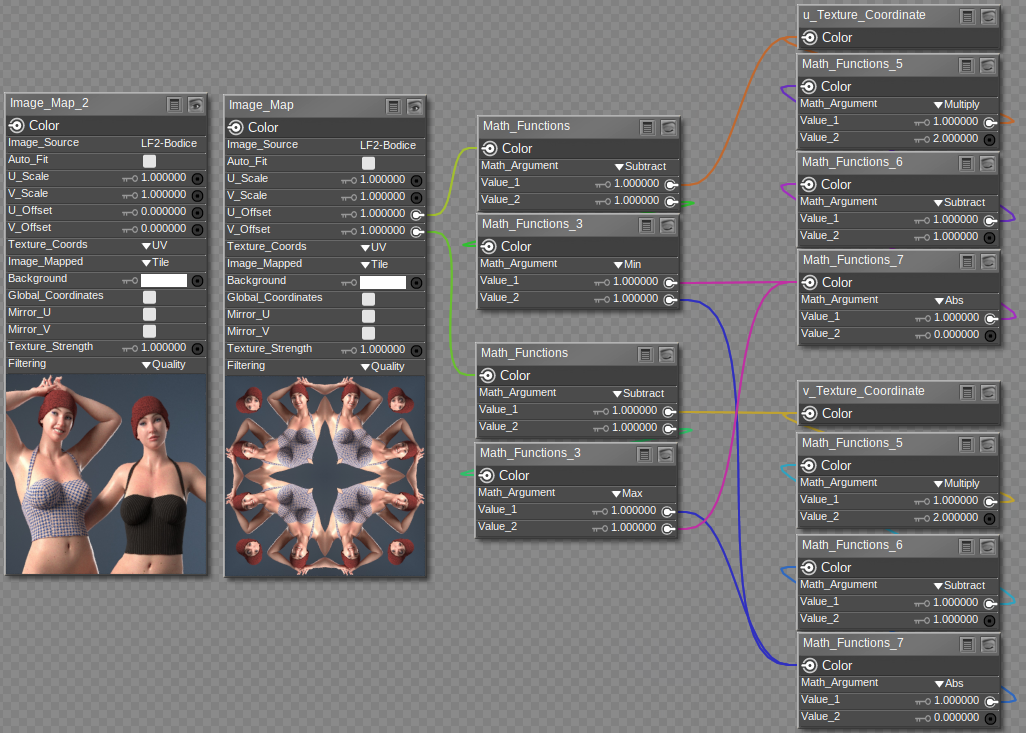
Task: Edit Value_2 field on the Max math node
Action: (x=633, y=528)
